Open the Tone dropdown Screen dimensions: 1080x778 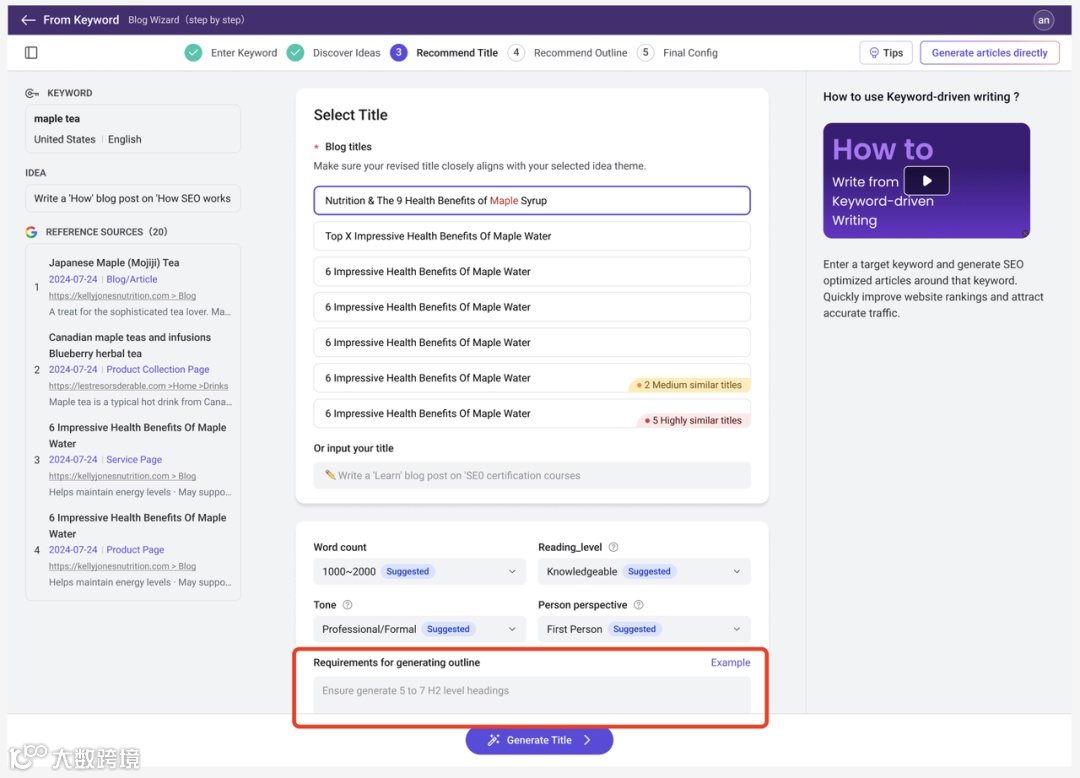coord(419,629)
